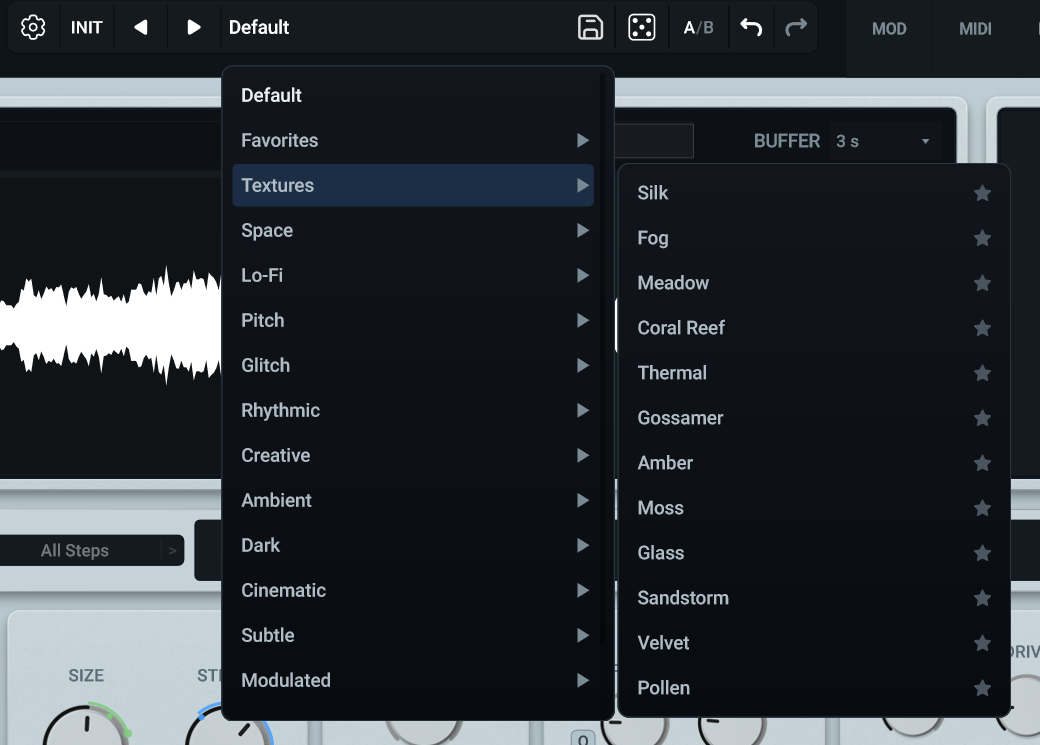The height and width of the screenshot is (745, 1040).
Task: Click the SIZE knob
Action: point(86,726)
